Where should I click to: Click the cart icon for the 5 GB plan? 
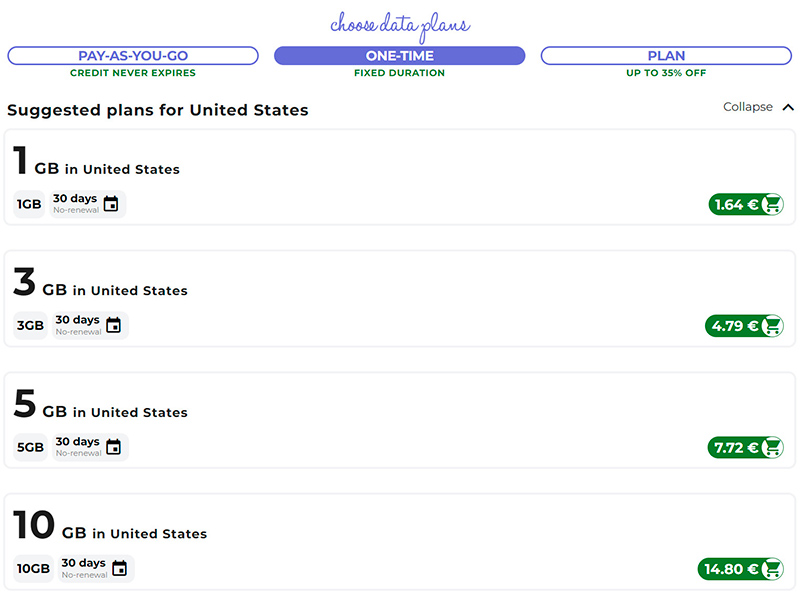(x=772, y=448)
